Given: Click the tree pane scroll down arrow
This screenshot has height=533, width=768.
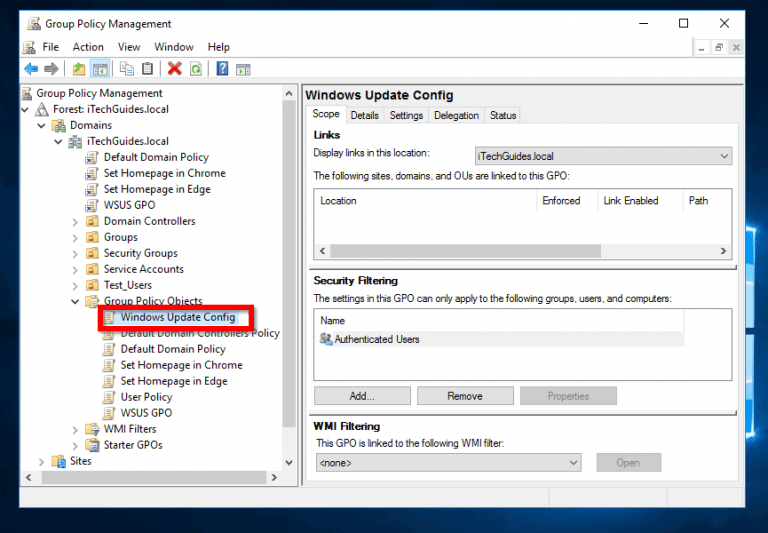Looking at the screenshot, I should point(289,462).
